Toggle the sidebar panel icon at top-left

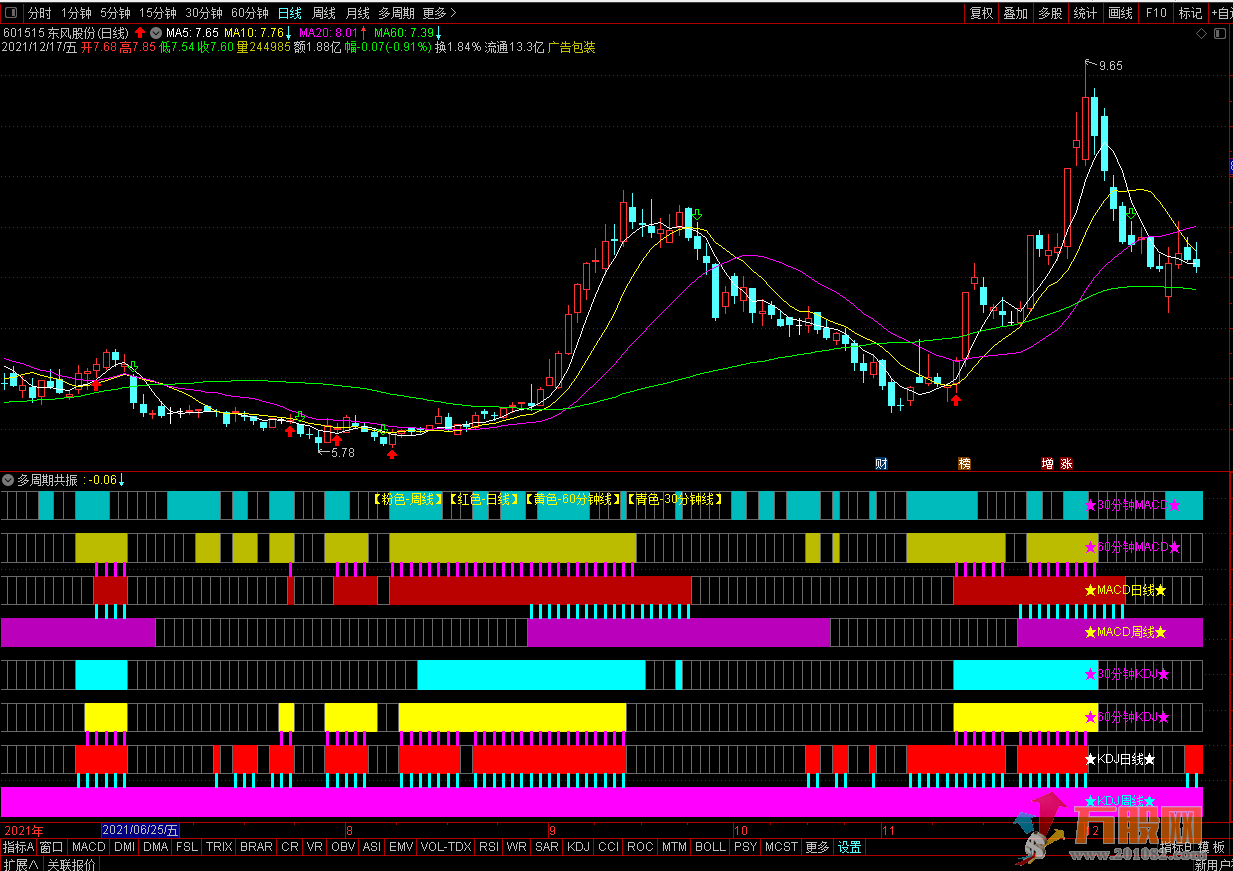click(x=11, y=13)
